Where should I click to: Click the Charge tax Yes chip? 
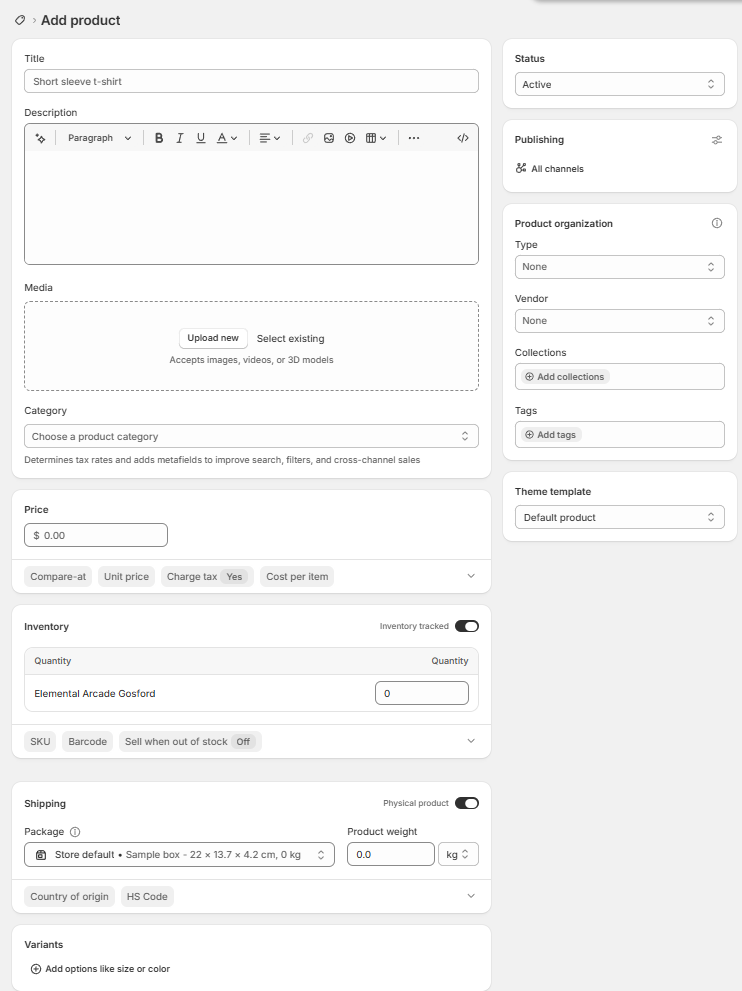click(x=207, y=576)
